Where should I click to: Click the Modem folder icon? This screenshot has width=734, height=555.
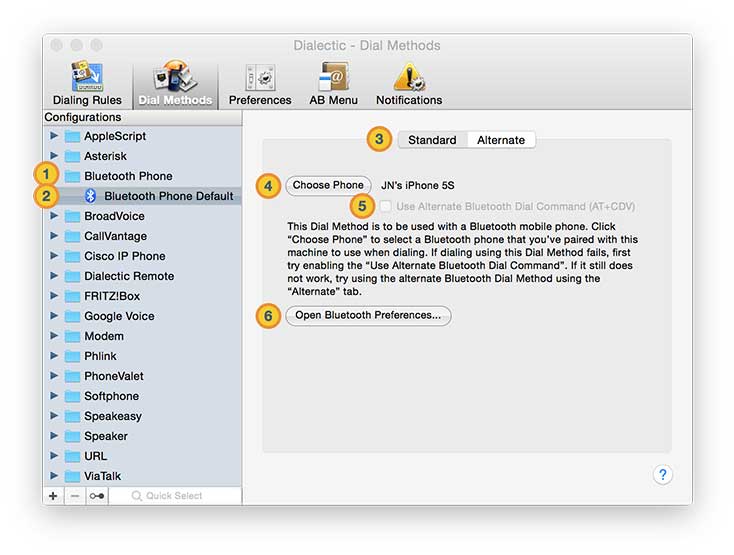coord(72,336)
